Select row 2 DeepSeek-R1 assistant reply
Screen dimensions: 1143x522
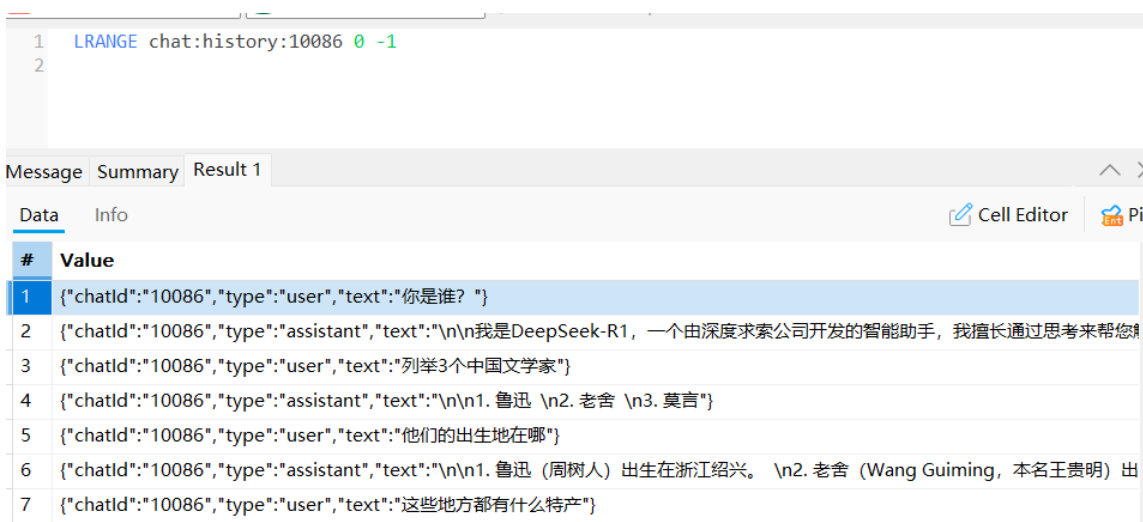point(595,332)
